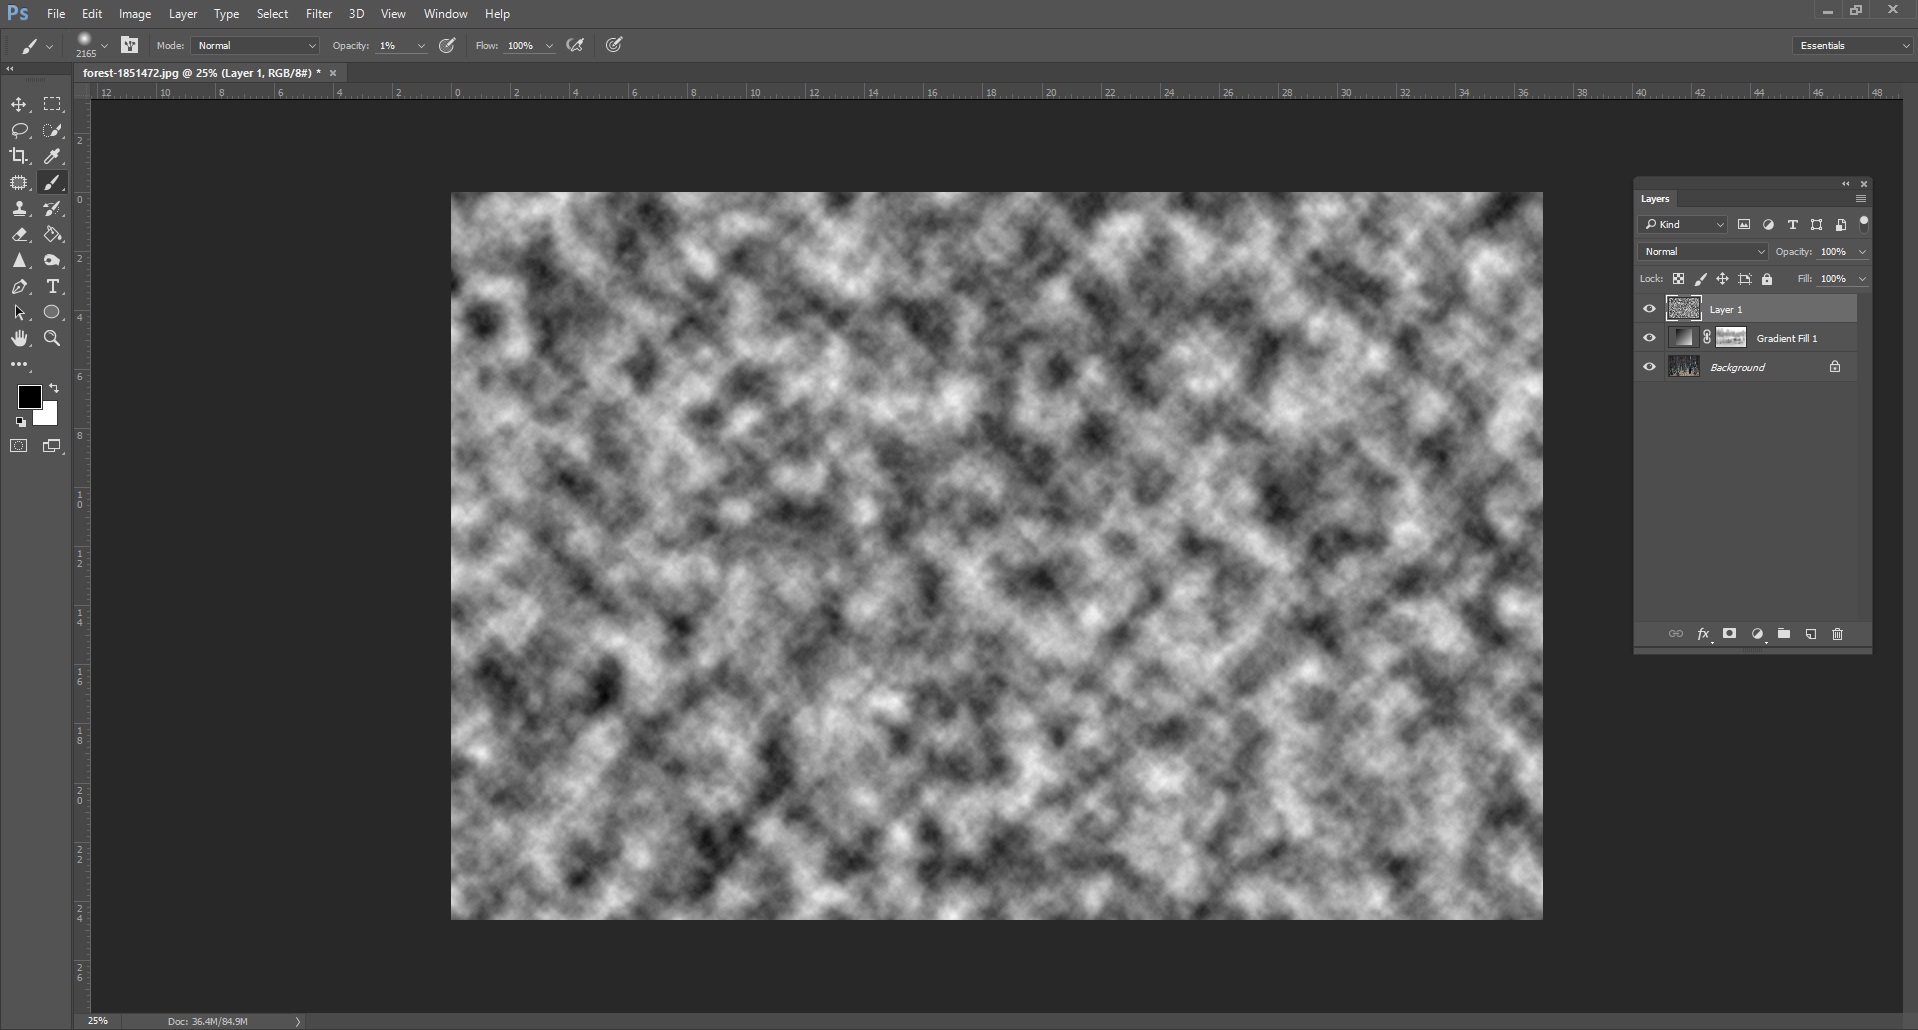Select the Hand tool

tap(19, 339)
